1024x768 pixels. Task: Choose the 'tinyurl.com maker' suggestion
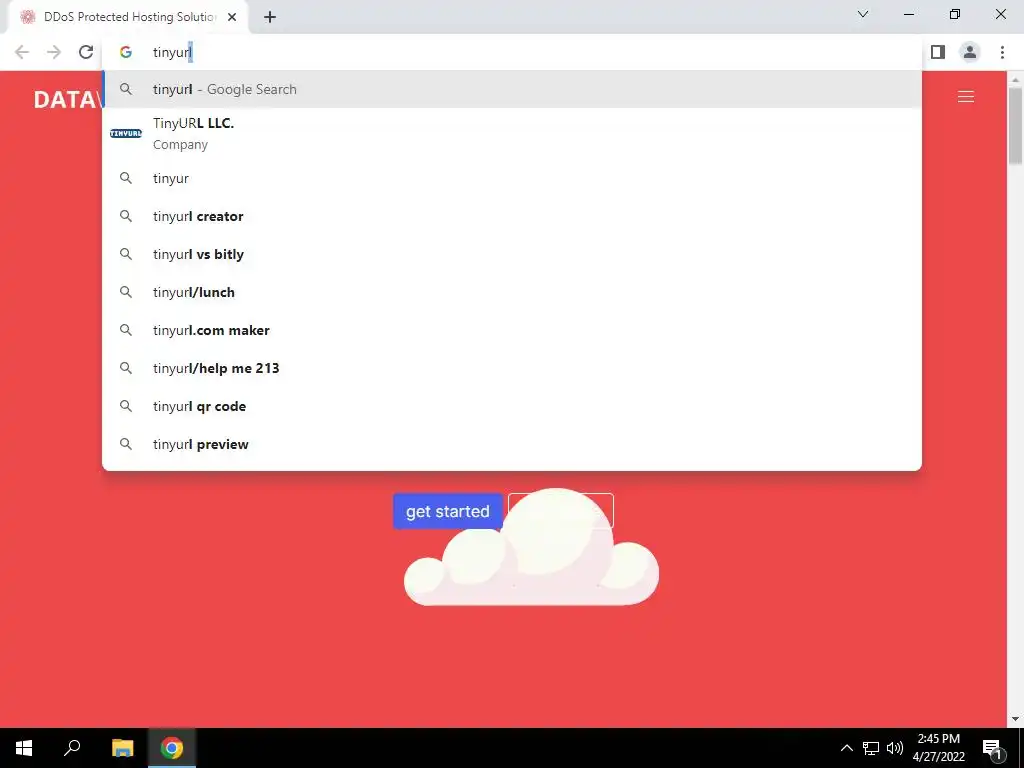click(512, 330)
